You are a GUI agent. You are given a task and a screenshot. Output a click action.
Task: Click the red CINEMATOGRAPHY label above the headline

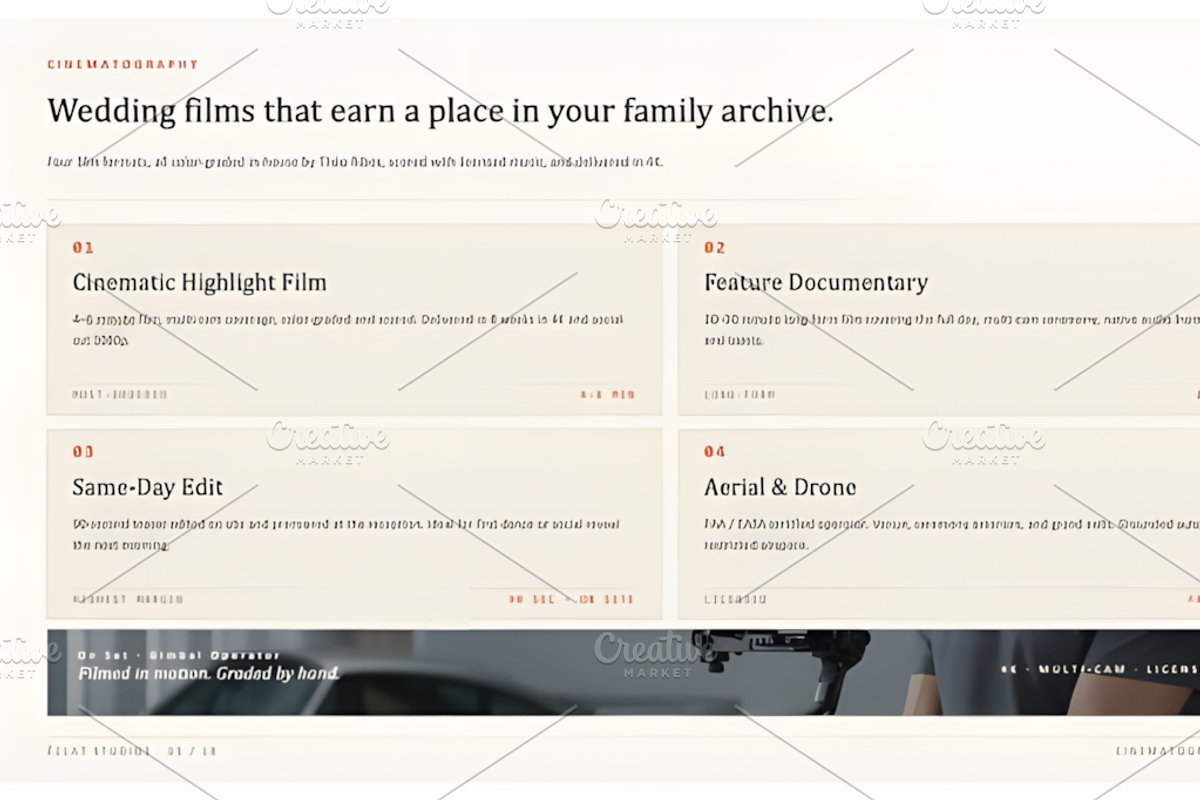(123, 64)
